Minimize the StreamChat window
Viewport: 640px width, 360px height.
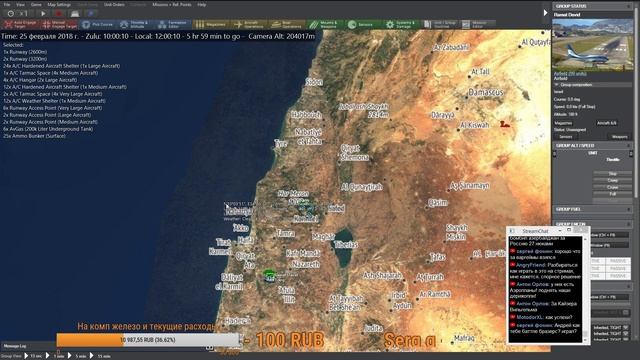[560, 231]
